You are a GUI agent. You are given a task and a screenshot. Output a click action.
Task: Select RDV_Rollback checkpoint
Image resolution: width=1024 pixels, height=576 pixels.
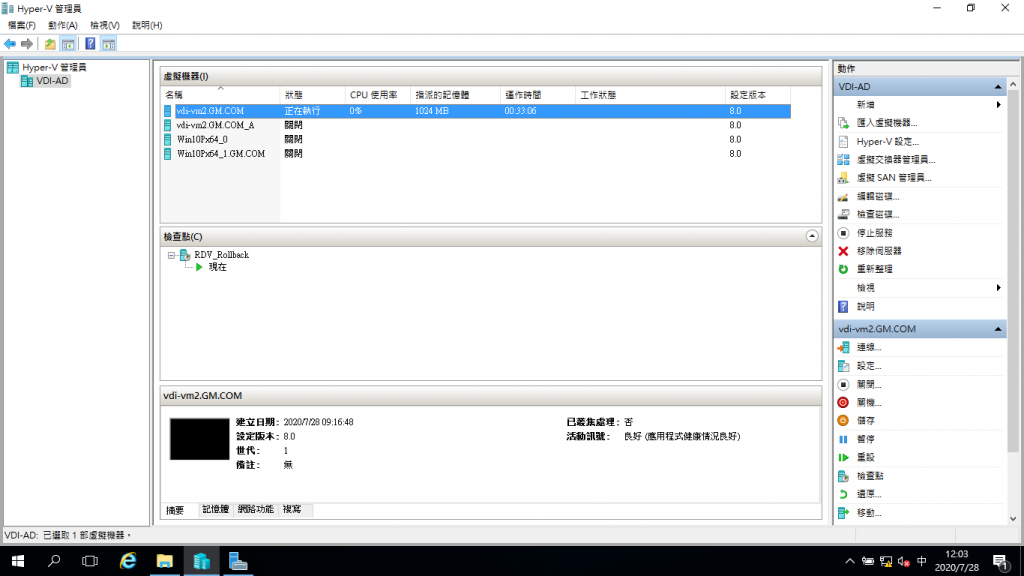click(221, 255)
